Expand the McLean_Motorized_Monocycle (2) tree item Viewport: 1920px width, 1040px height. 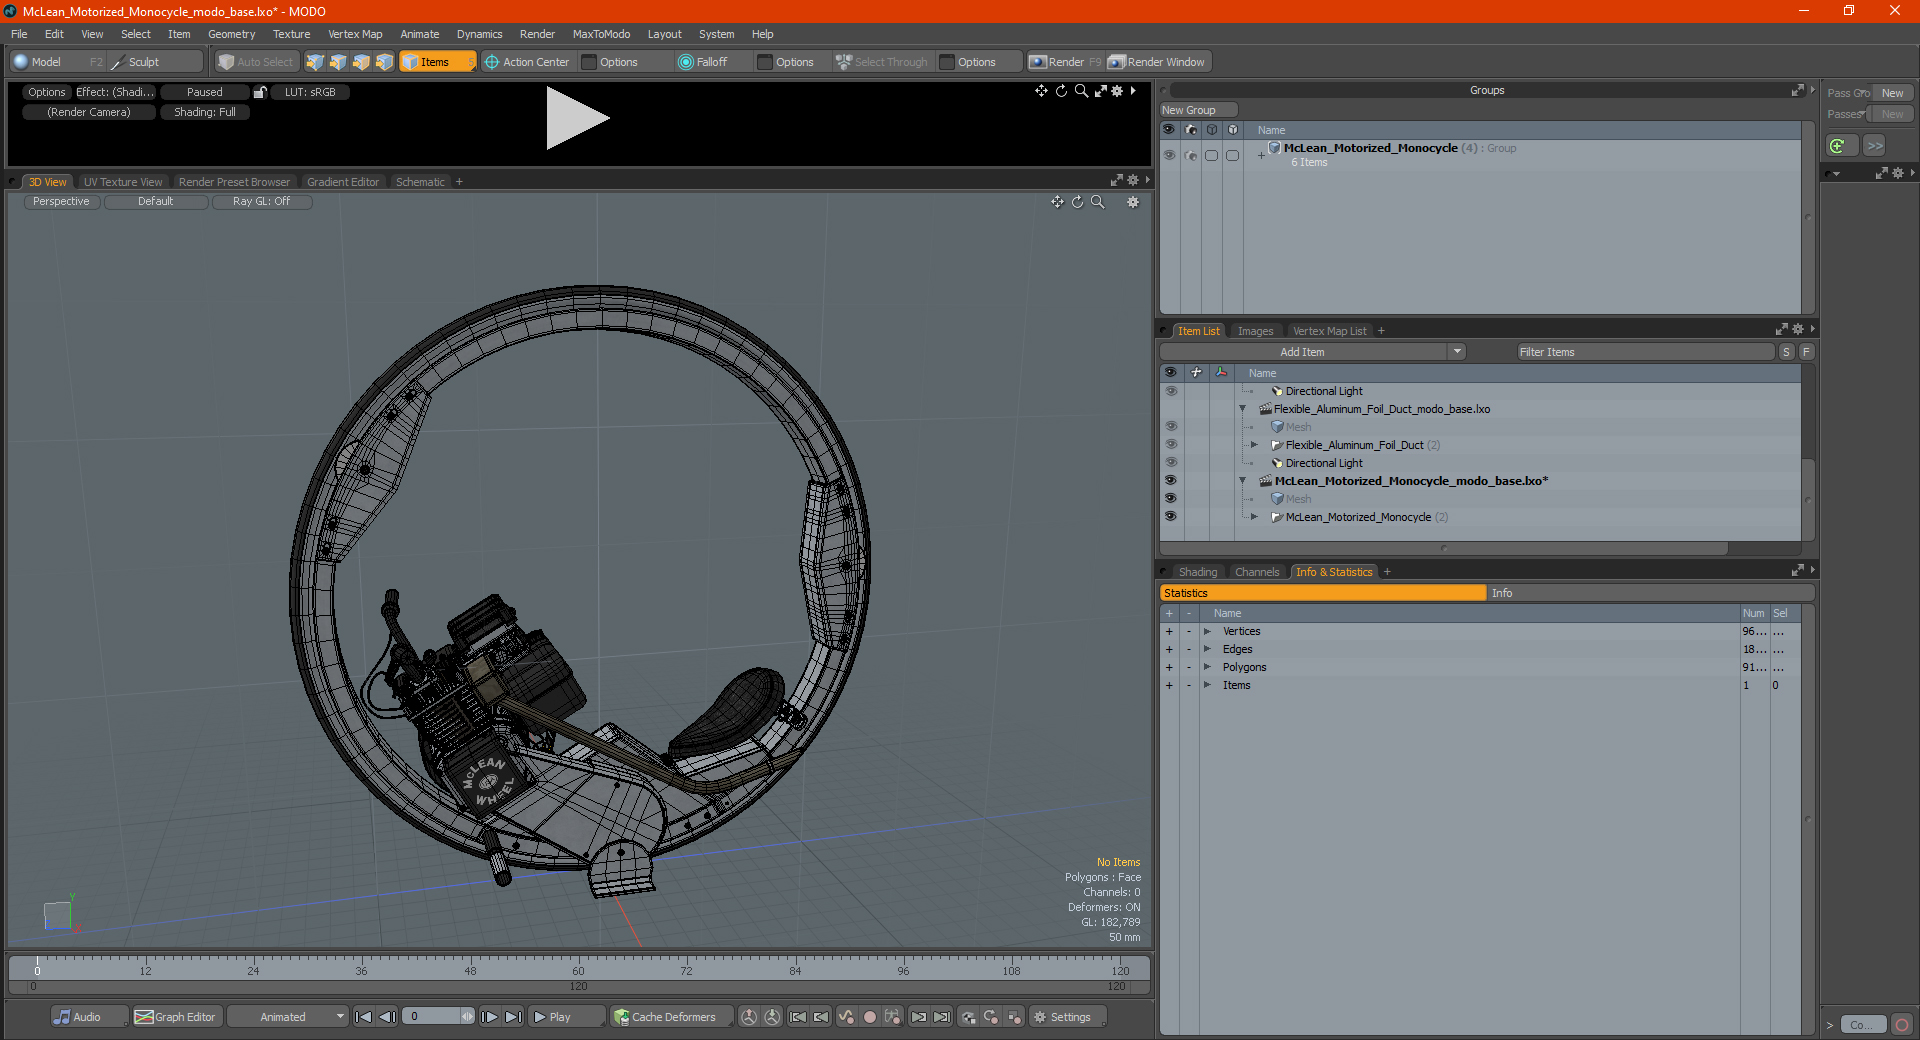coord(1254,517)
